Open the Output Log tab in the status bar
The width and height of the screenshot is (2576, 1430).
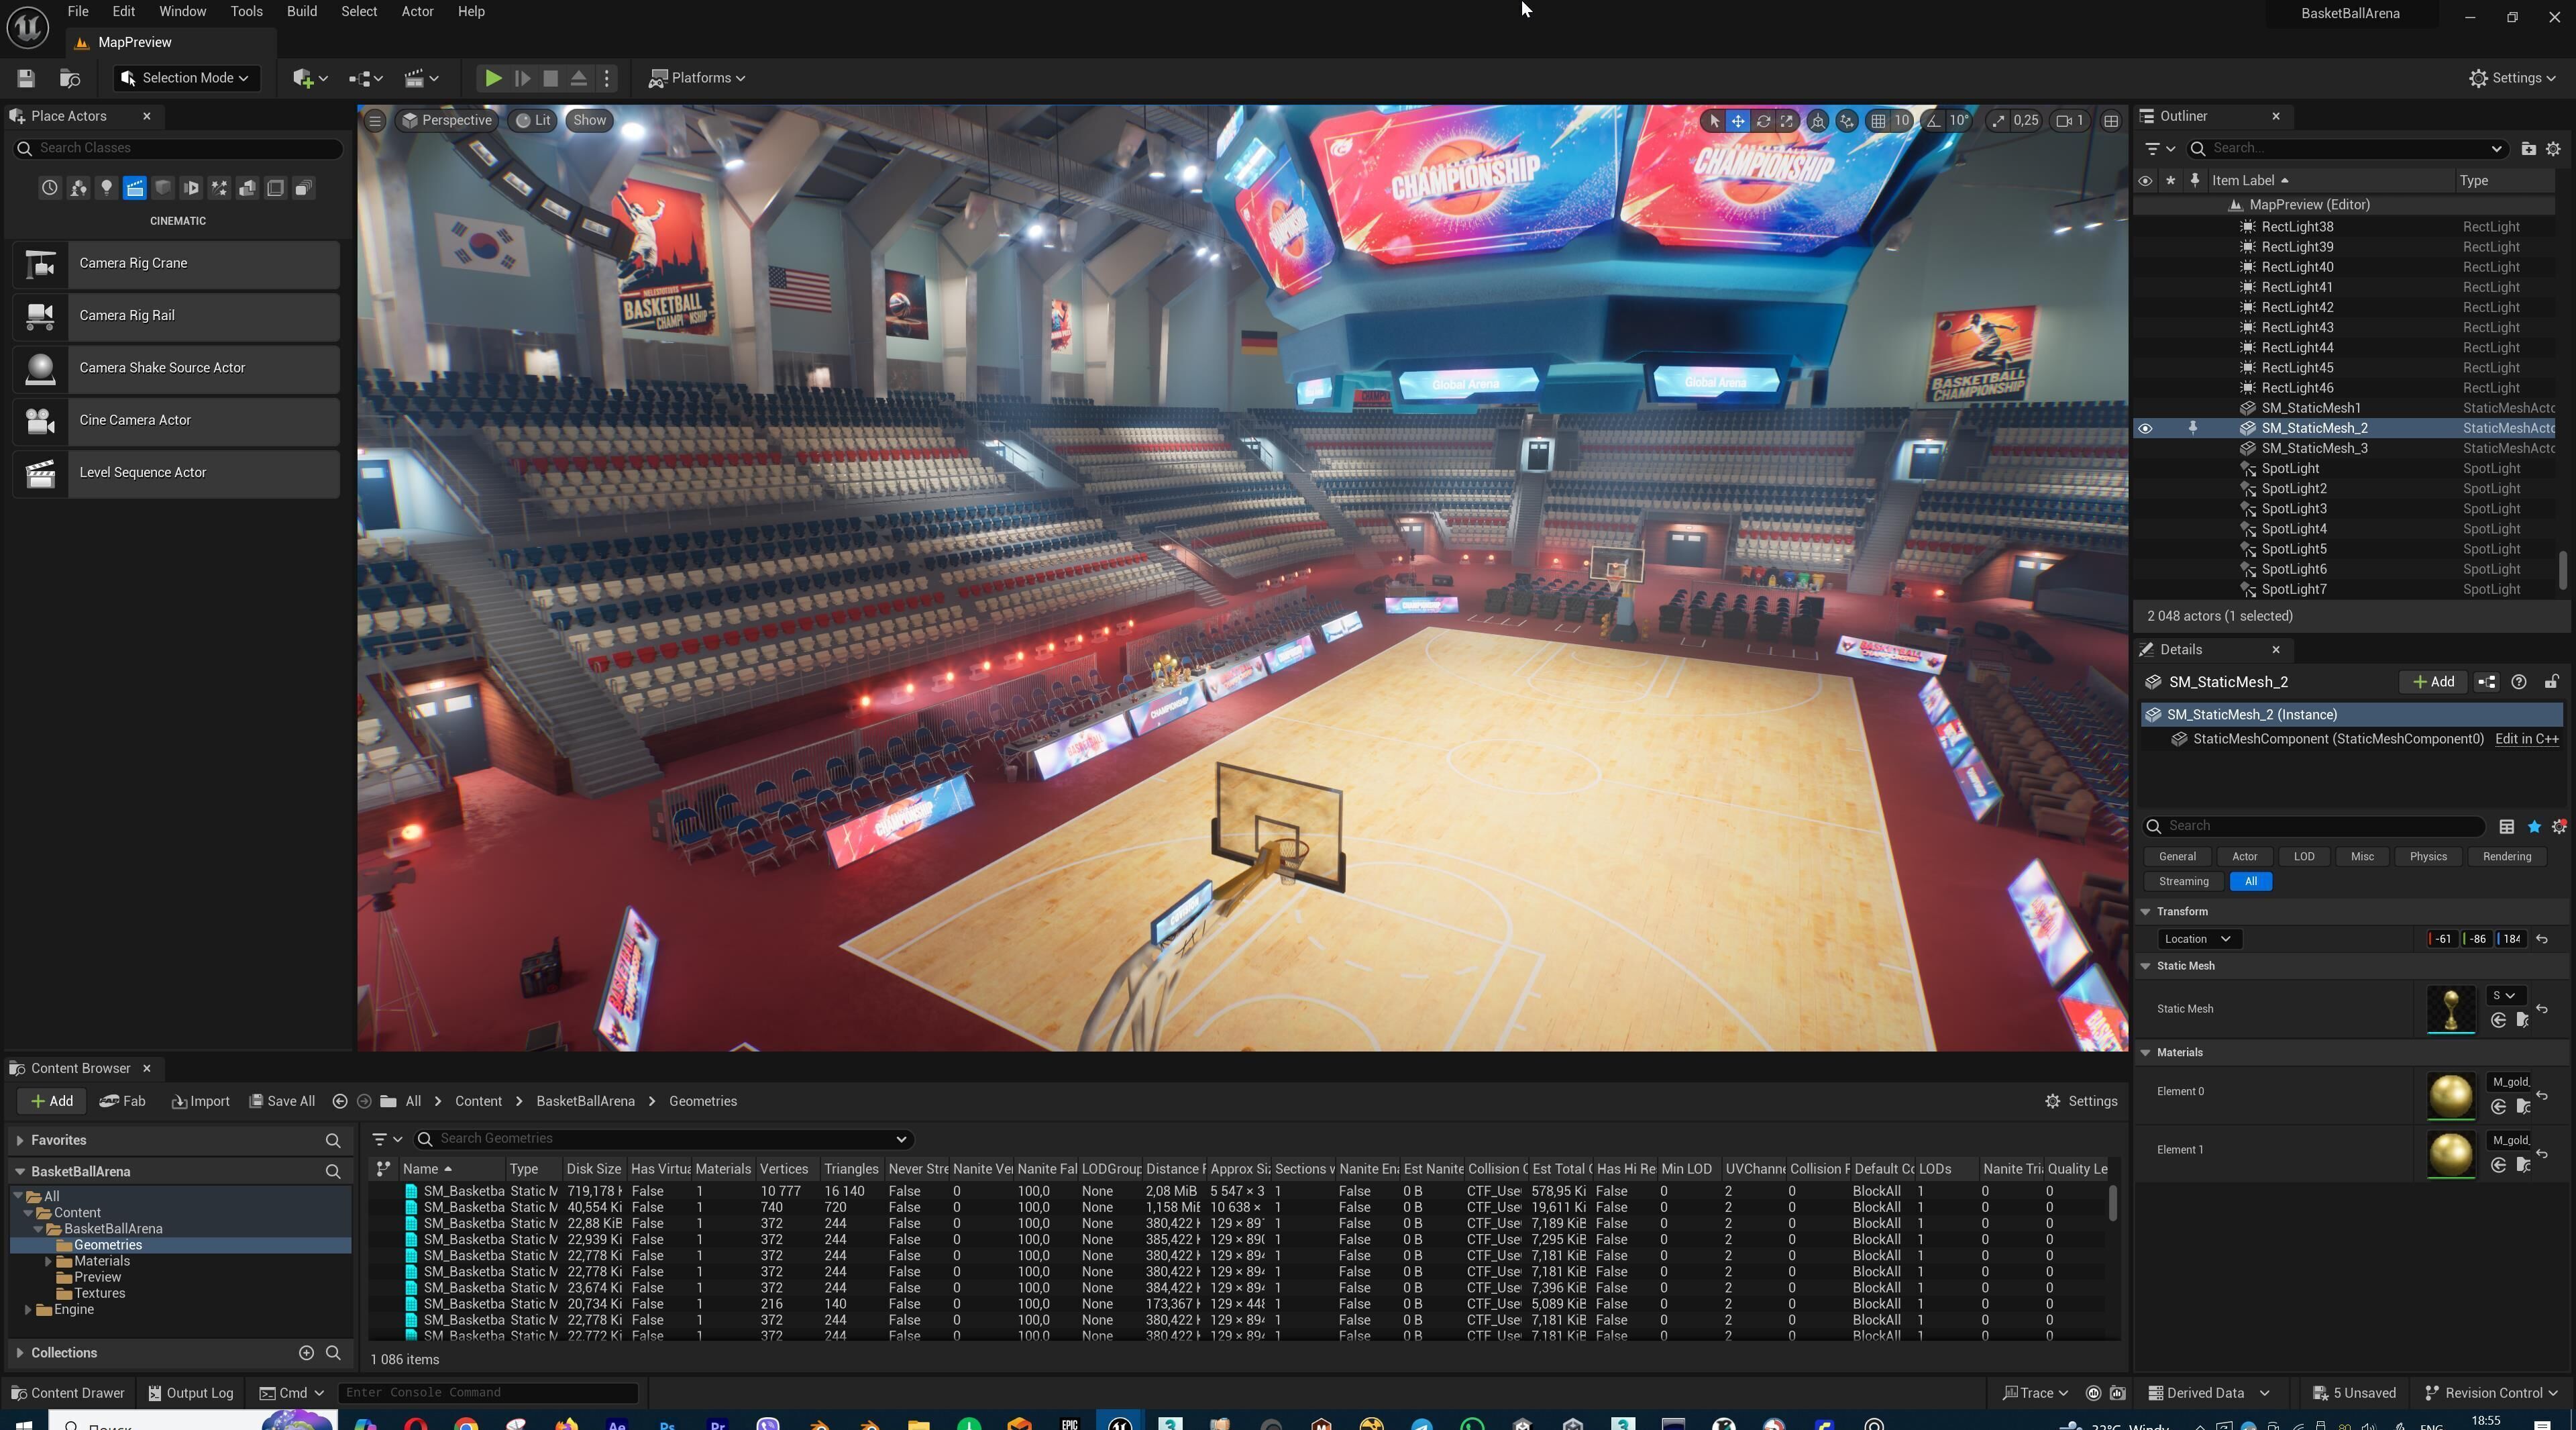[190, 1393]
